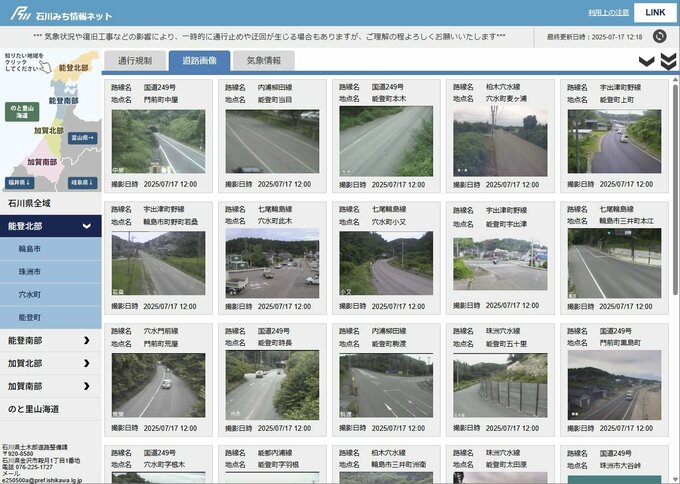Open the 輪島市三井町本江 camera image
680x484 pixels.
(615, 263)
